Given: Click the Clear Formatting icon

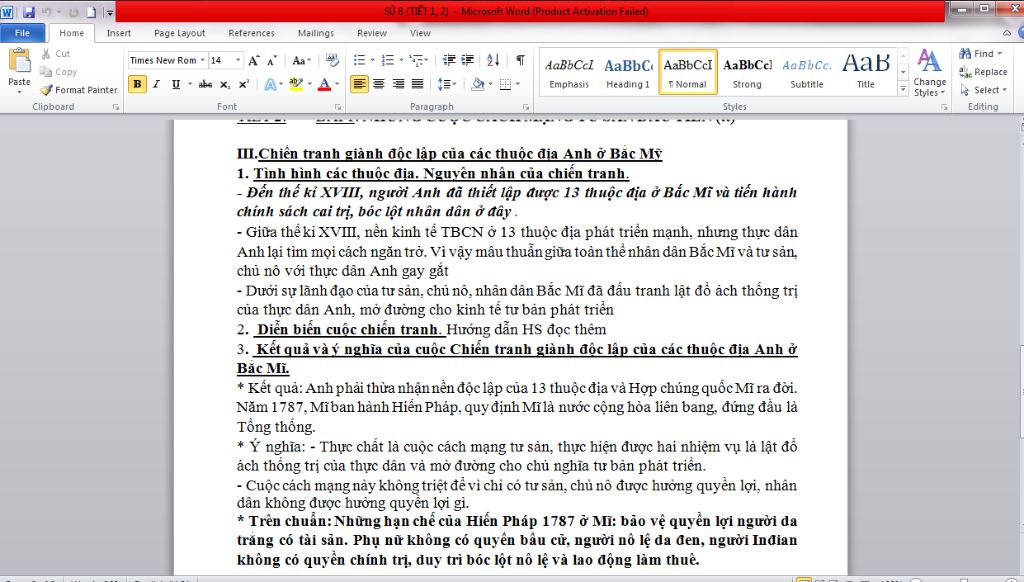Looking at the screenshot, I should point(332,61).
